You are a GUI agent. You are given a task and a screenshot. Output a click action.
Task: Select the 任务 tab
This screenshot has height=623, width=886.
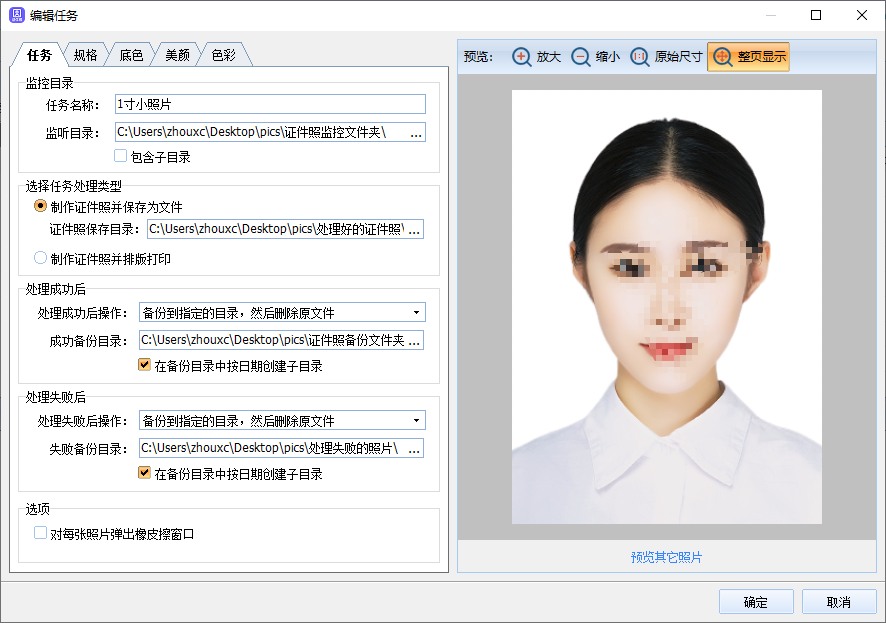39,54
